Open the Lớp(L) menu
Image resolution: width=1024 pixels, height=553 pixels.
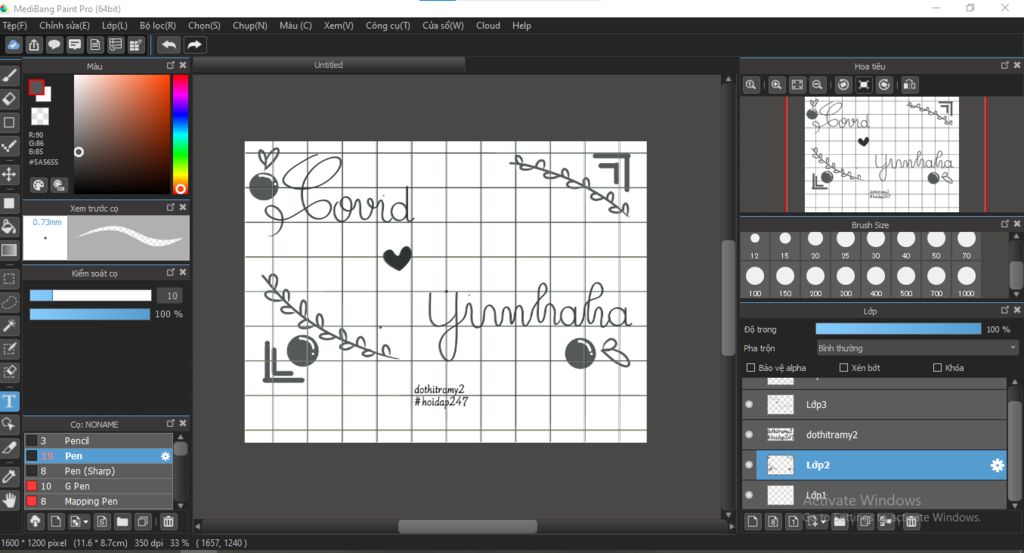point(114,25)
